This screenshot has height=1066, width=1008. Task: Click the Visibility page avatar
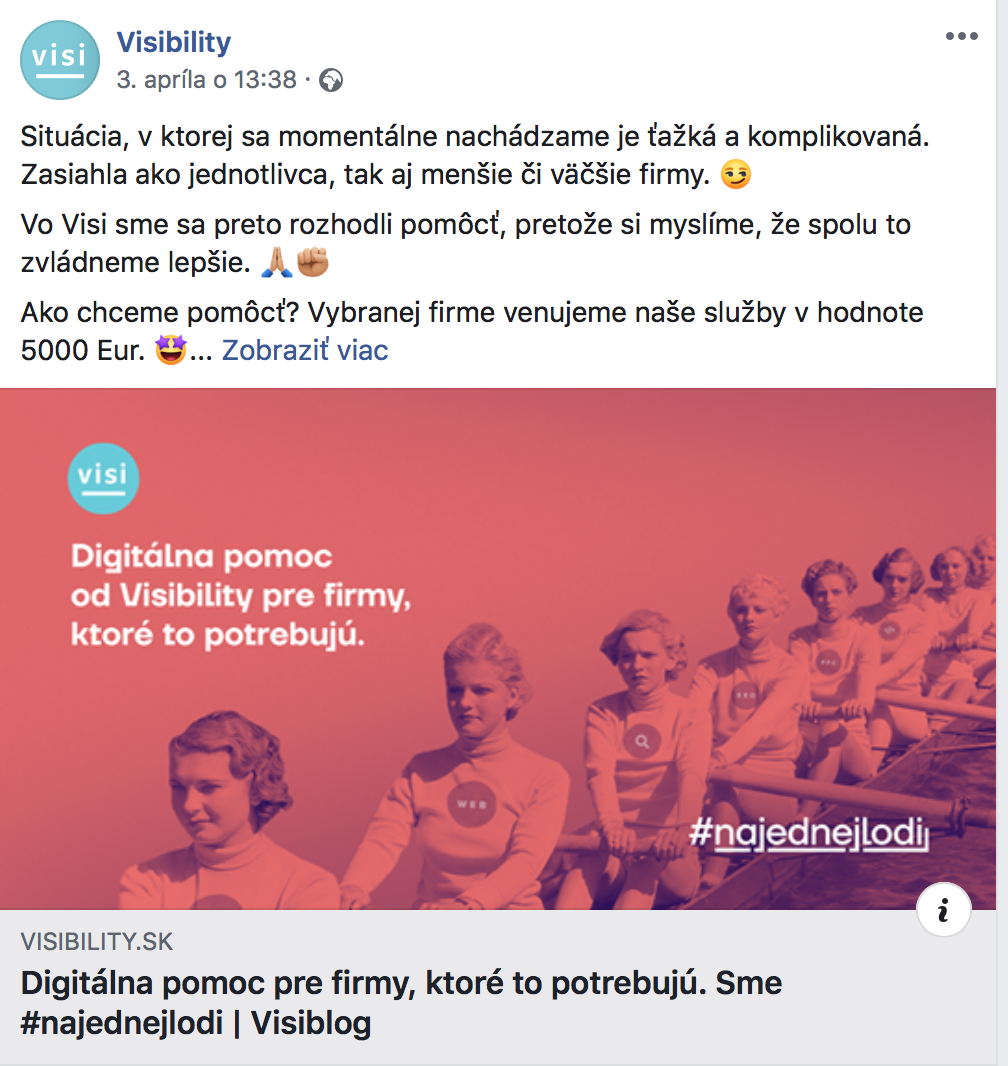coord(60,60)
